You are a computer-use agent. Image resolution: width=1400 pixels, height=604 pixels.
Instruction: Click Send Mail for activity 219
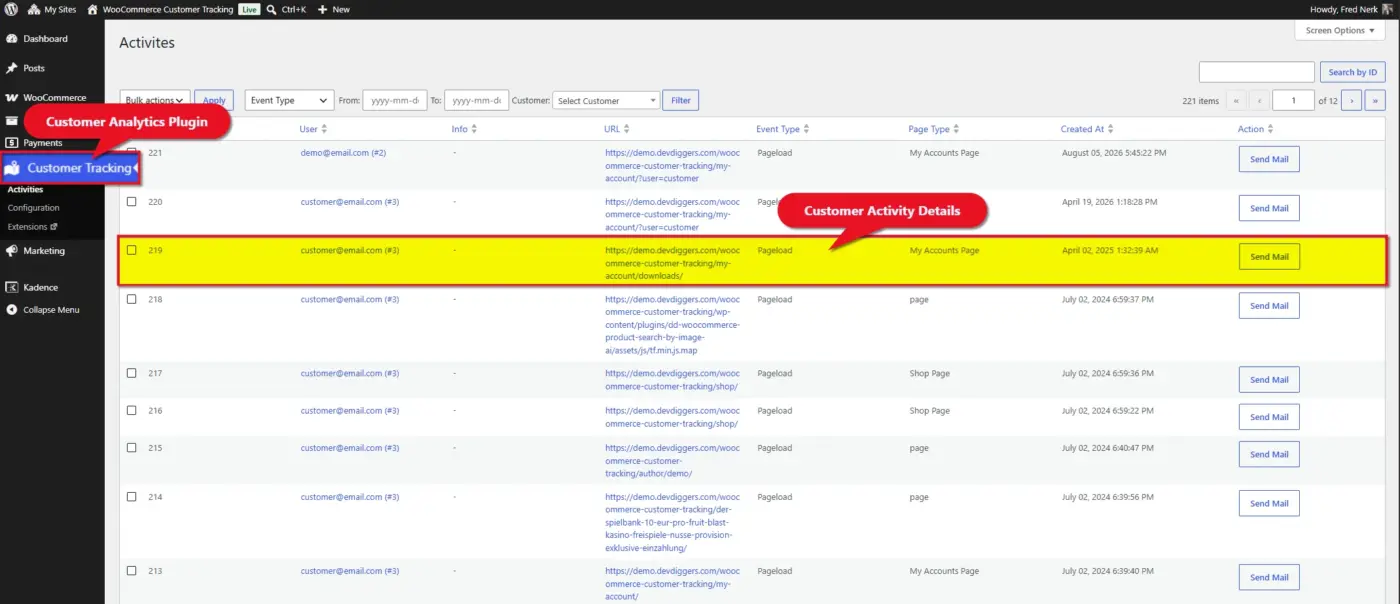(1269, 256)
